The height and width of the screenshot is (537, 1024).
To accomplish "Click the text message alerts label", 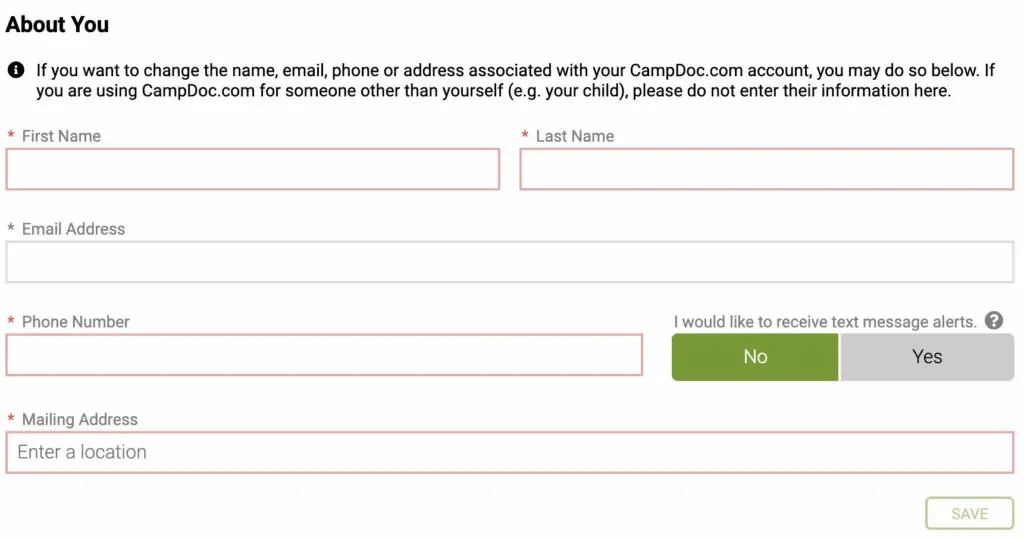I will 825,322.
